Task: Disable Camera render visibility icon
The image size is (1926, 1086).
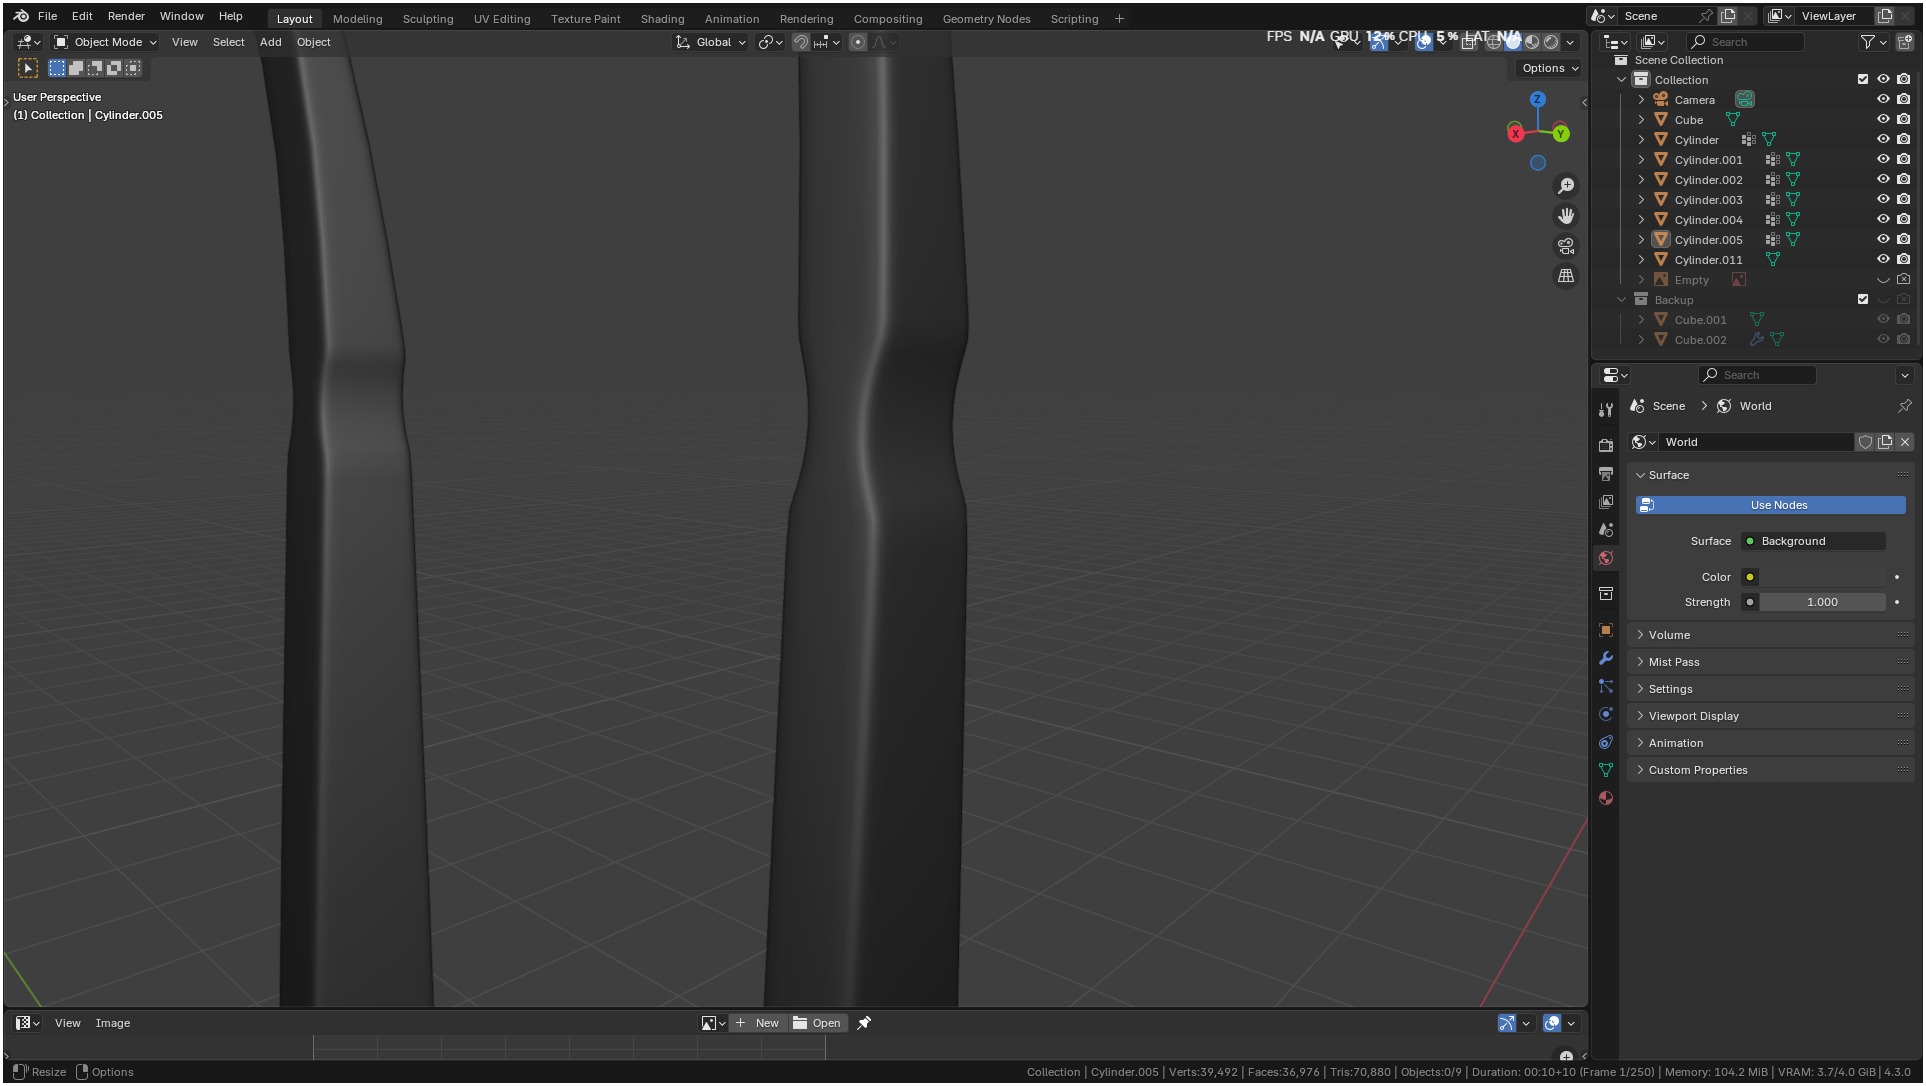Action: click(x=1904, y=99)
